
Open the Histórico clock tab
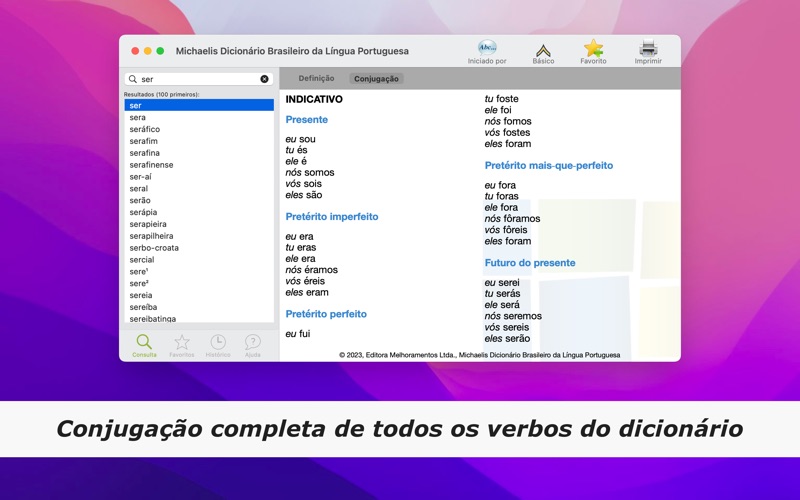pyautogui.click(x=218, y=345)
